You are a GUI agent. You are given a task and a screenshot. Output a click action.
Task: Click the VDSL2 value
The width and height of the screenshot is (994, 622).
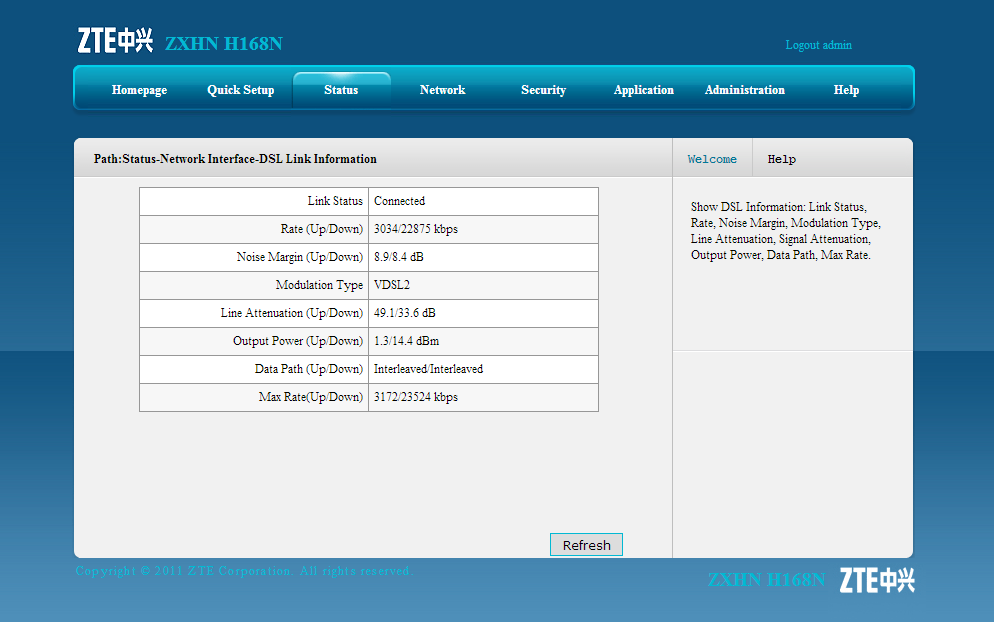[x=392, y=285]
